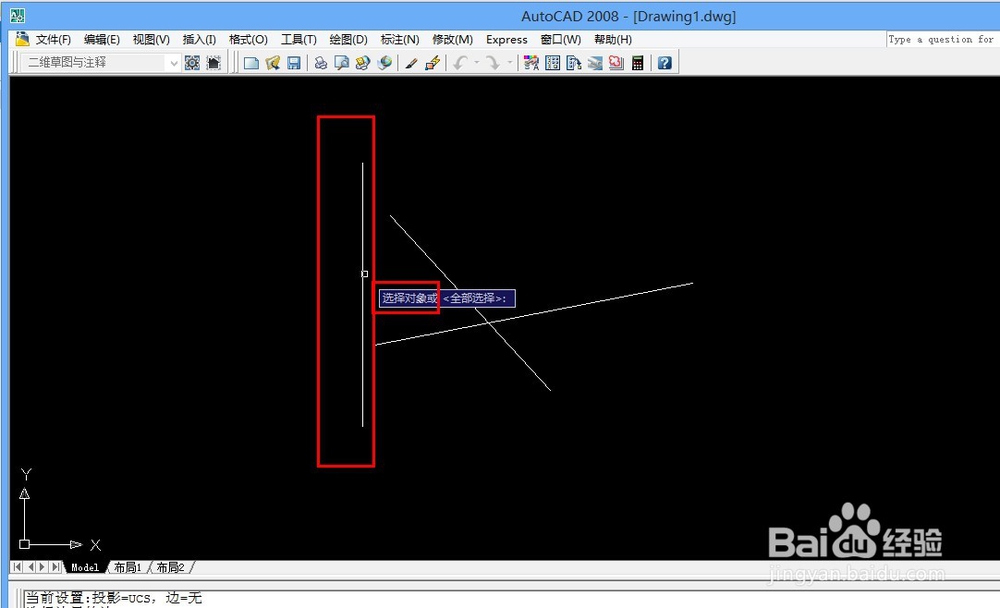Open the 视图(V) menu
The image size is (1000, 608).
click(x=151, y=40)
